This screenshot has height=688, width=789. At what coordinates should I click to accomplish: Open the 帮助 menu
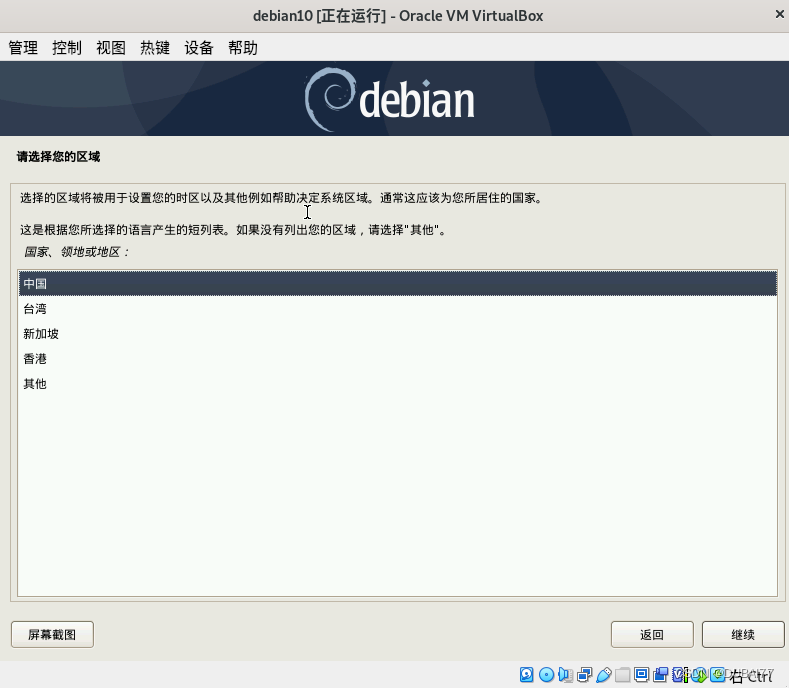click(243, 48)
